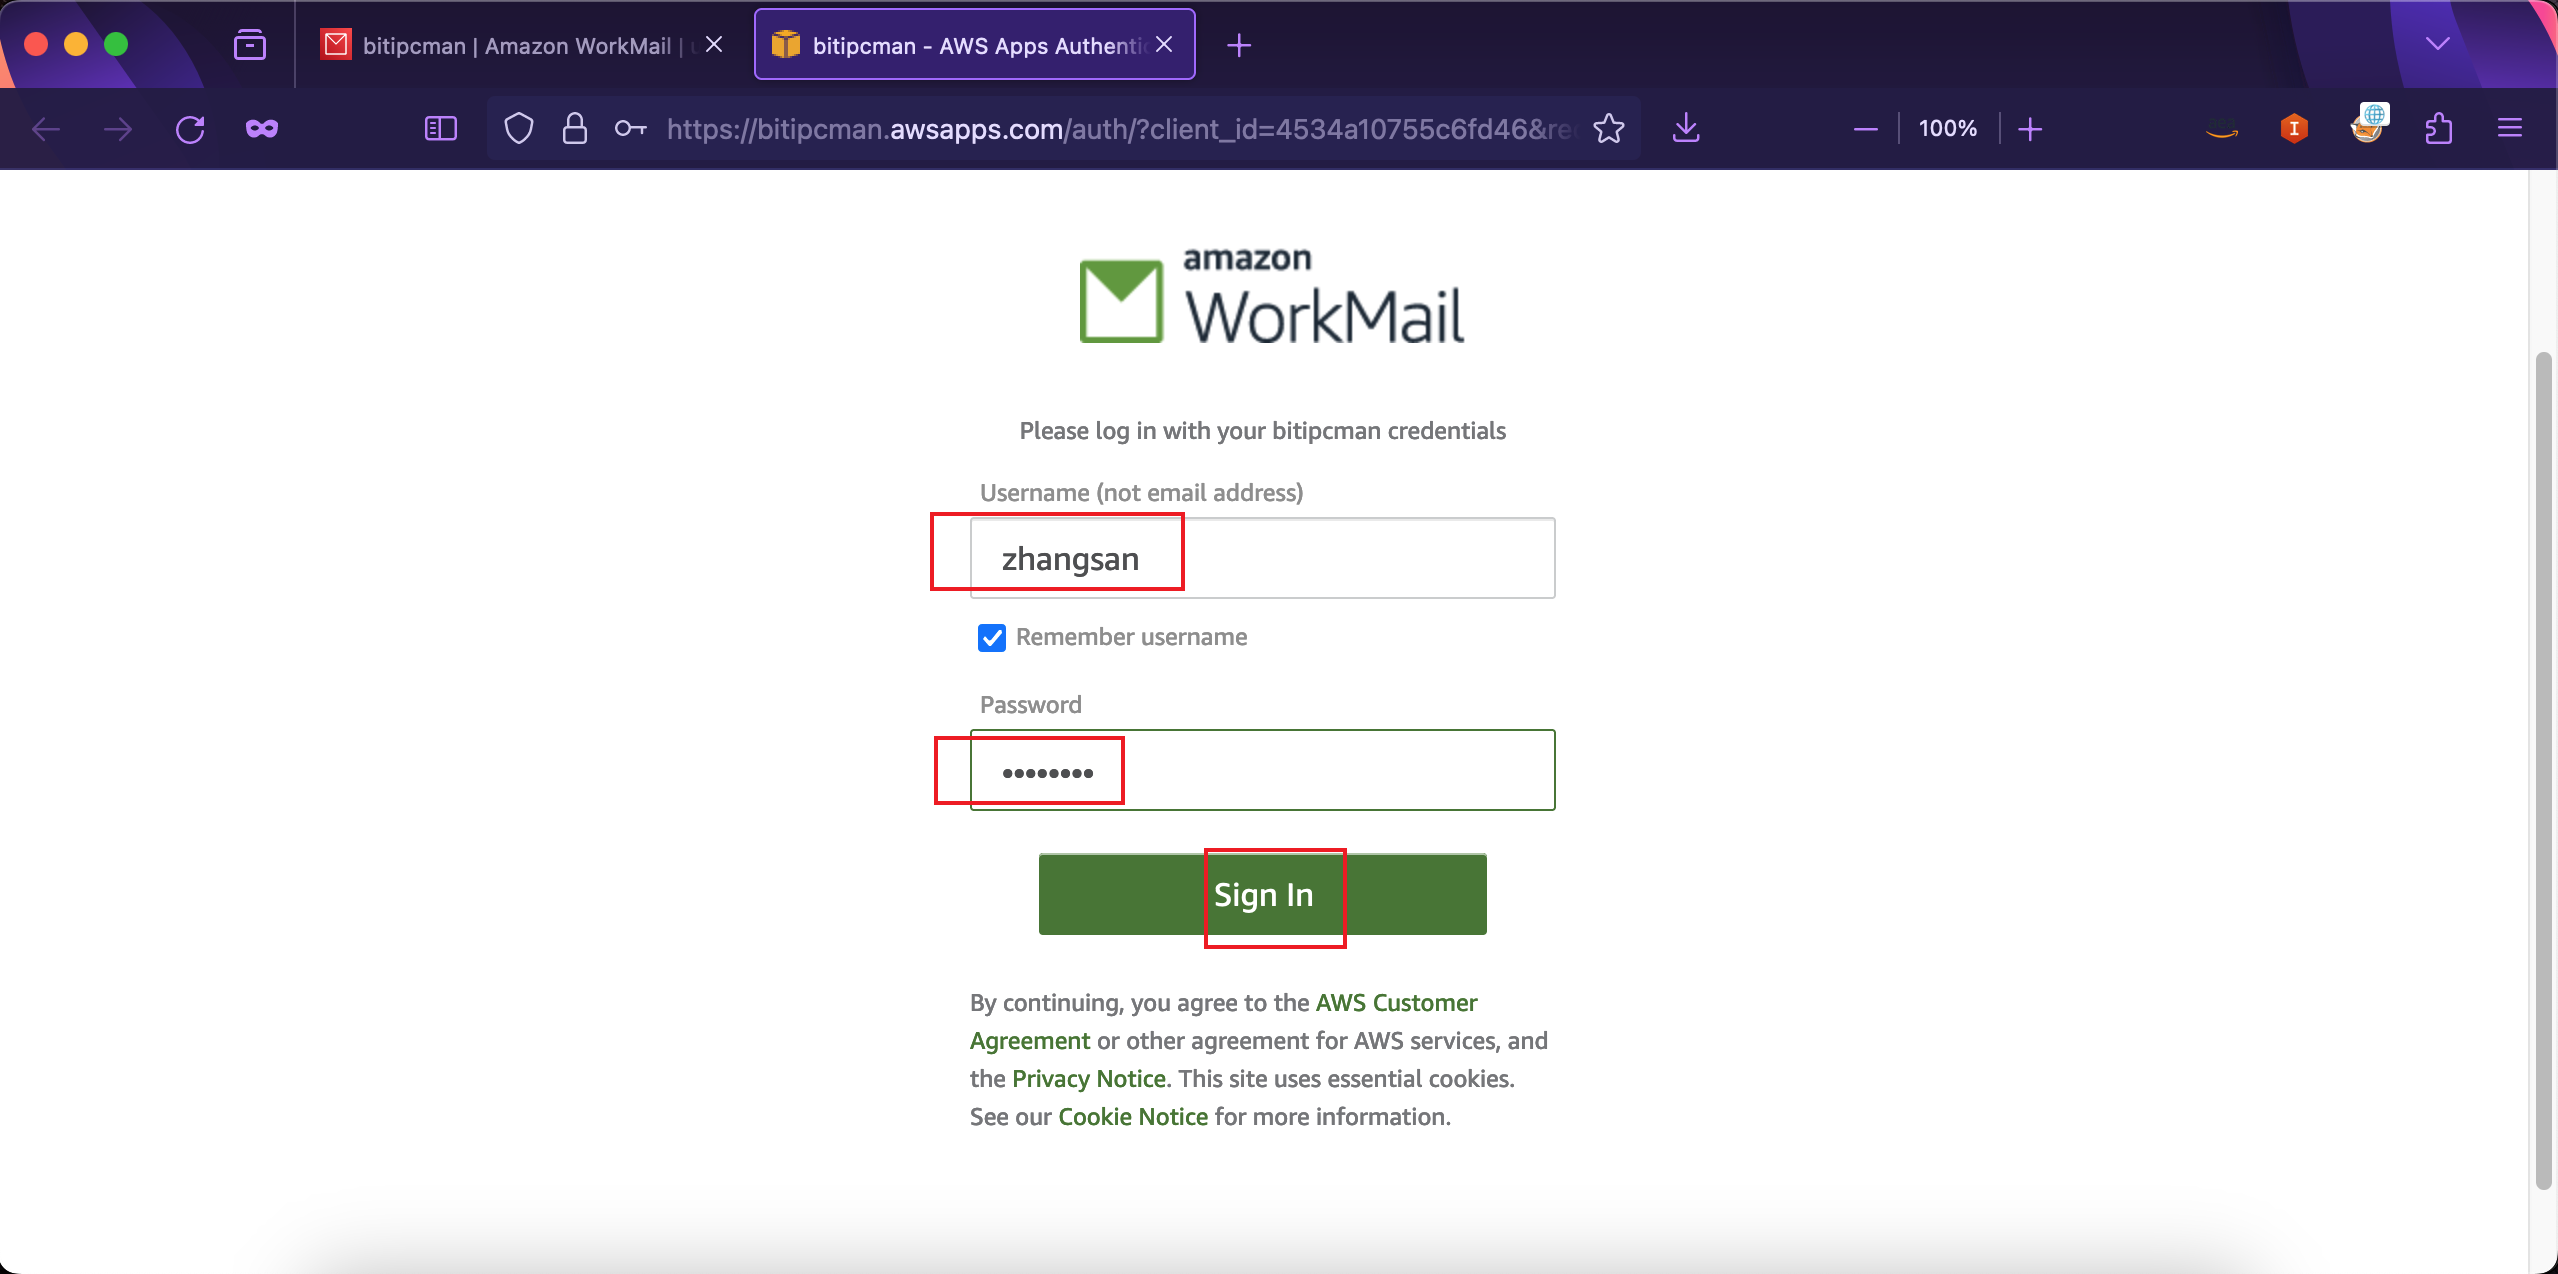
Task: Zoom out with the minus control
Action: tap(1865, 129)
